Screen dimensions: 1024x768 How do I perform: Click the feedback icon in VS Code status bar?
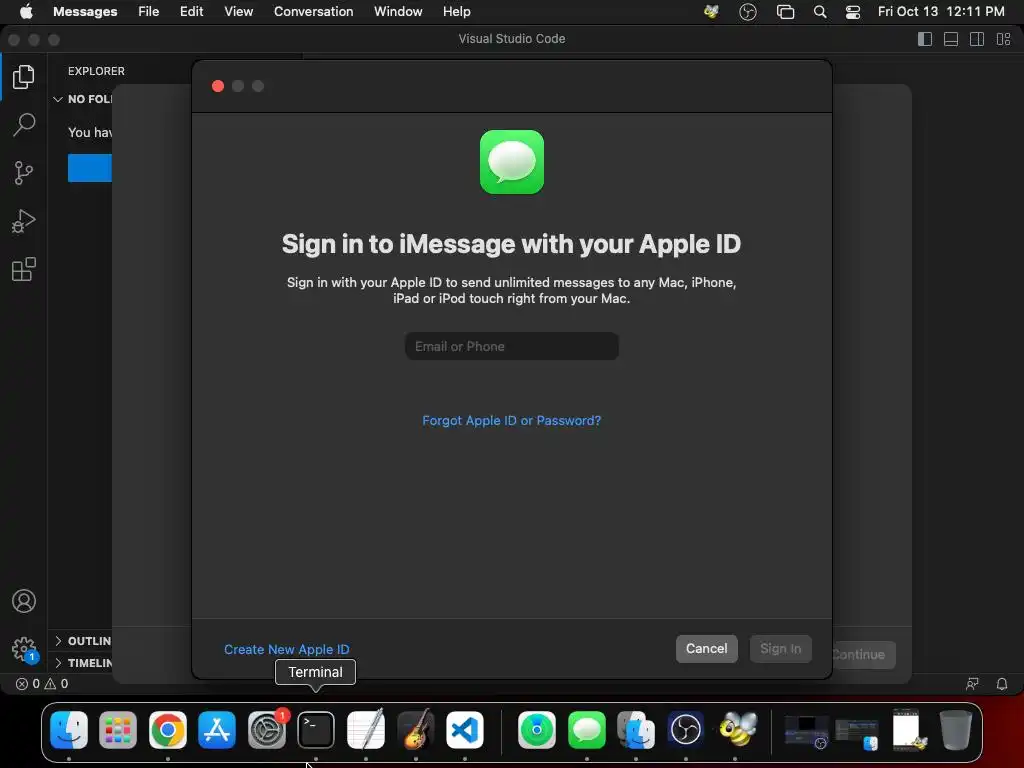pos(972,684)
